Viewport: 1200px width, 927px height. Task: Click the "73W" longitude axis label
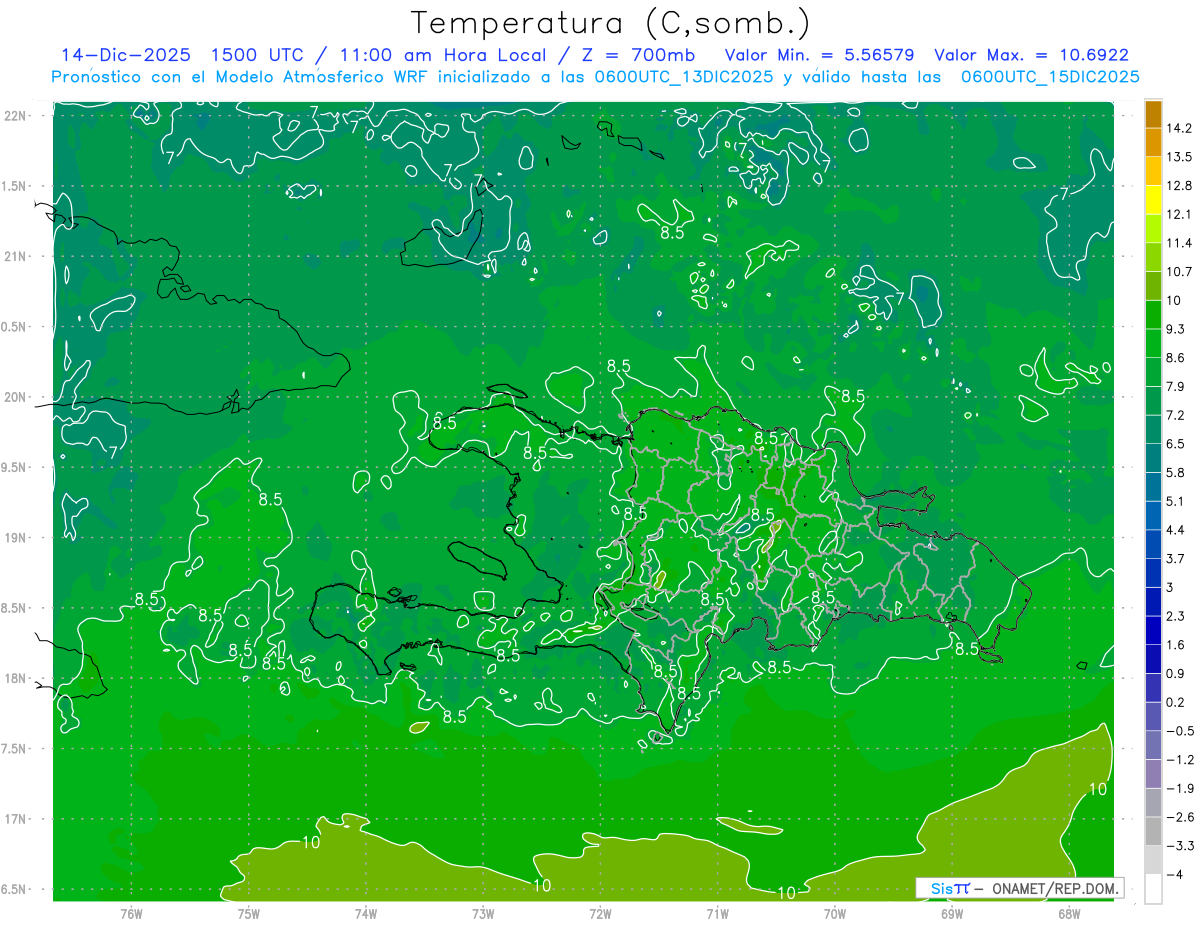[x=483, y=913]
